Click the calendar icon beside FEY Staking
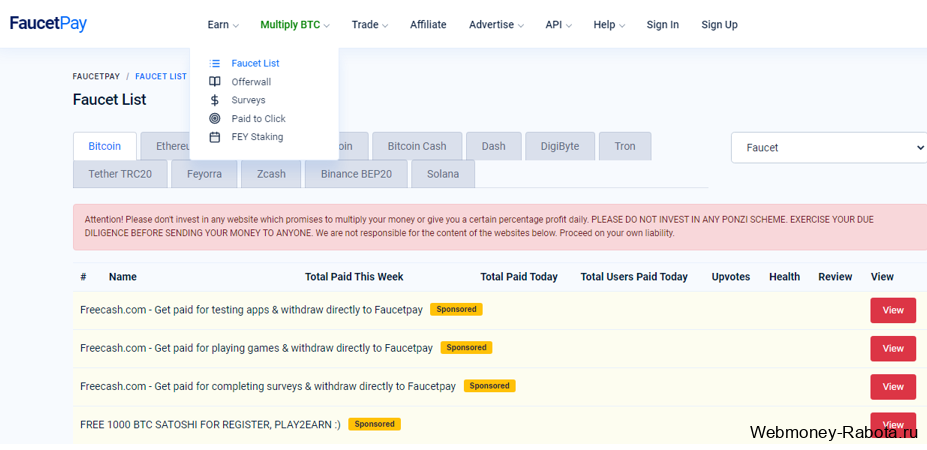 pyautogui.click(x=215, y=137)
